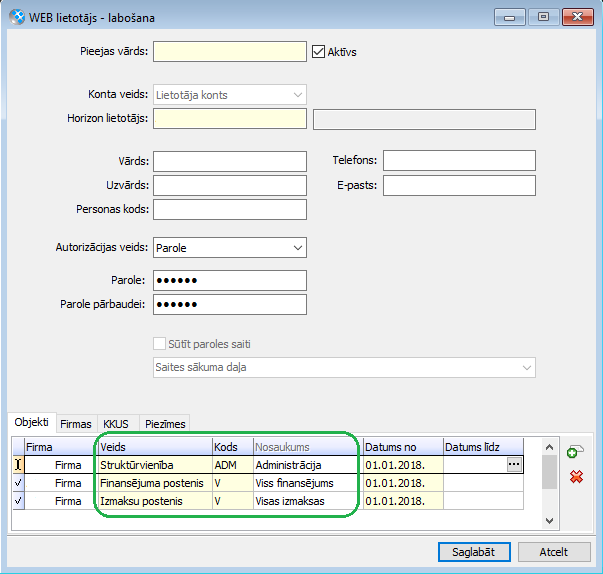Click into the E-pasts field

(x=459, y=185)
